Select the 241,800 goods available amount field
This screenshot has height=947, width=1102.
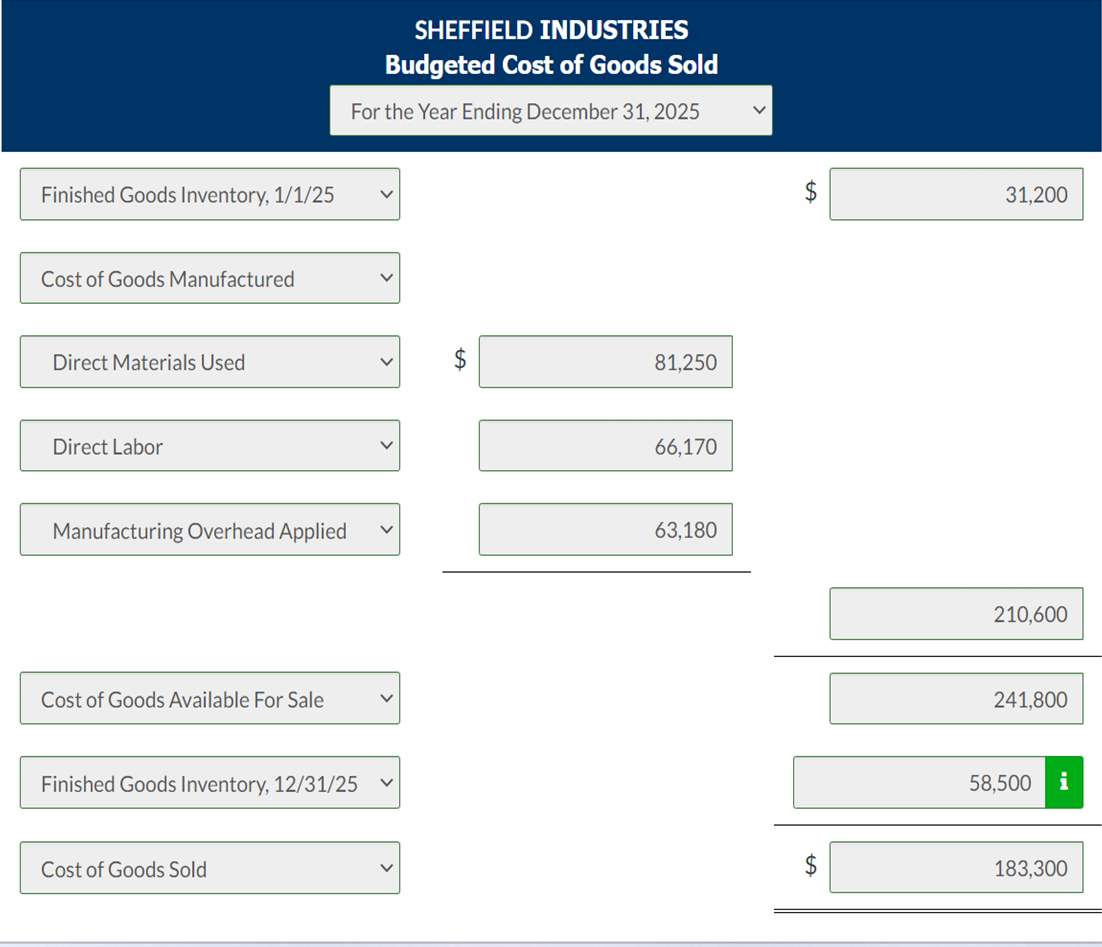tap(955, 698)
